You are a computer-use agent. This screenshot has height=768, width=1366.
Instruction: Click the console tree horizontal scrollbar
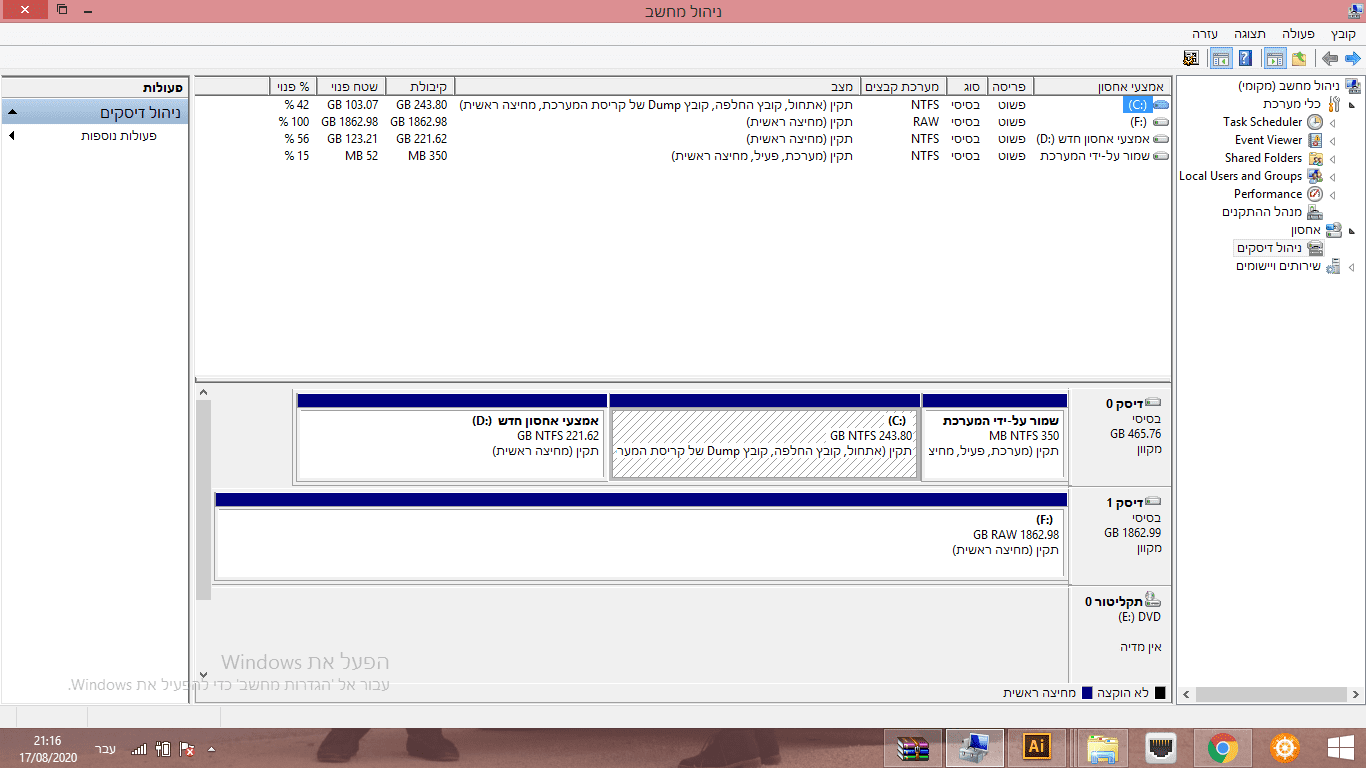point(1271,694)
